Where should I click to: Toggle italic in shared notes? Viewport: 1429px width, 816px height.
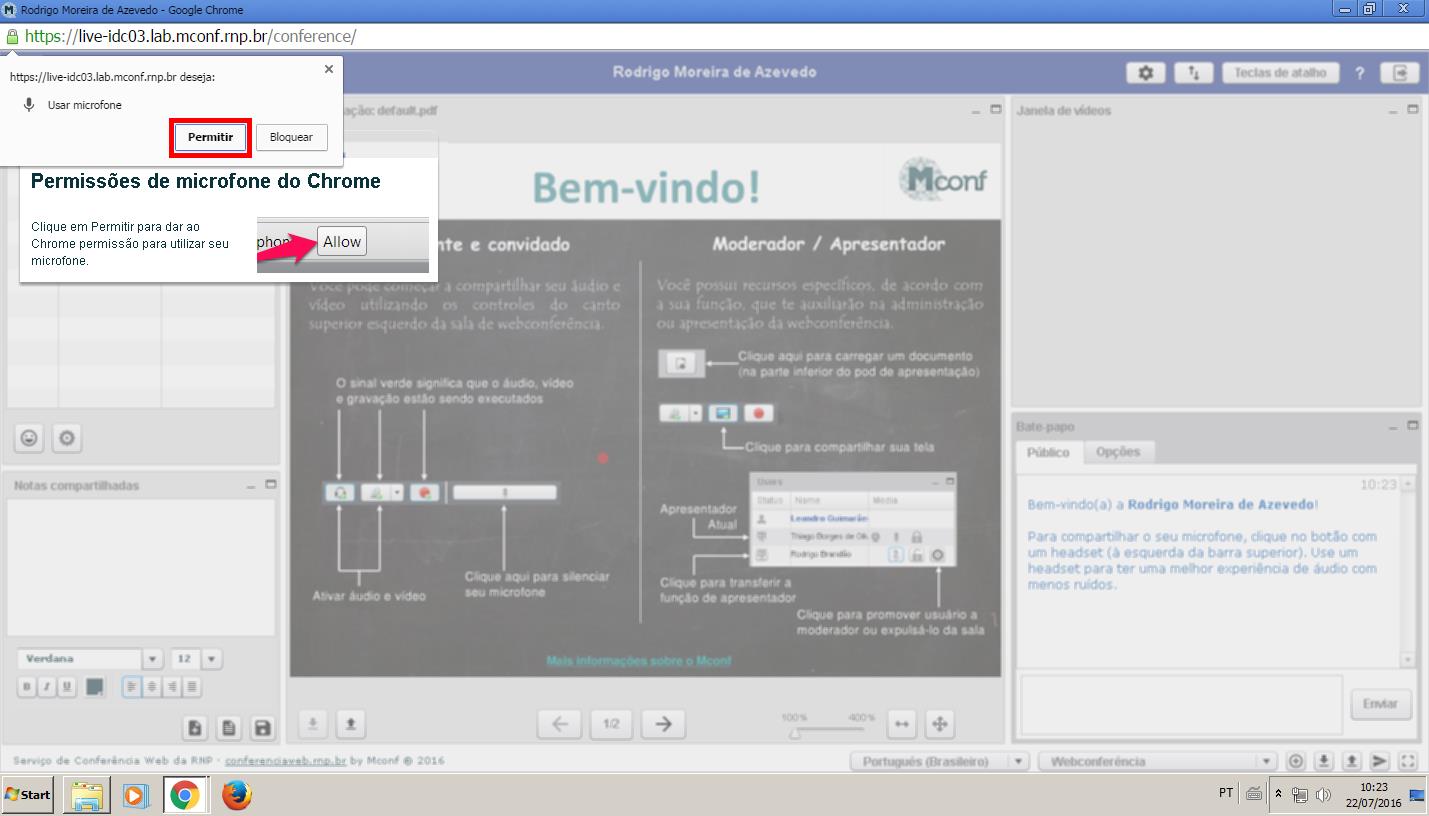47,687
